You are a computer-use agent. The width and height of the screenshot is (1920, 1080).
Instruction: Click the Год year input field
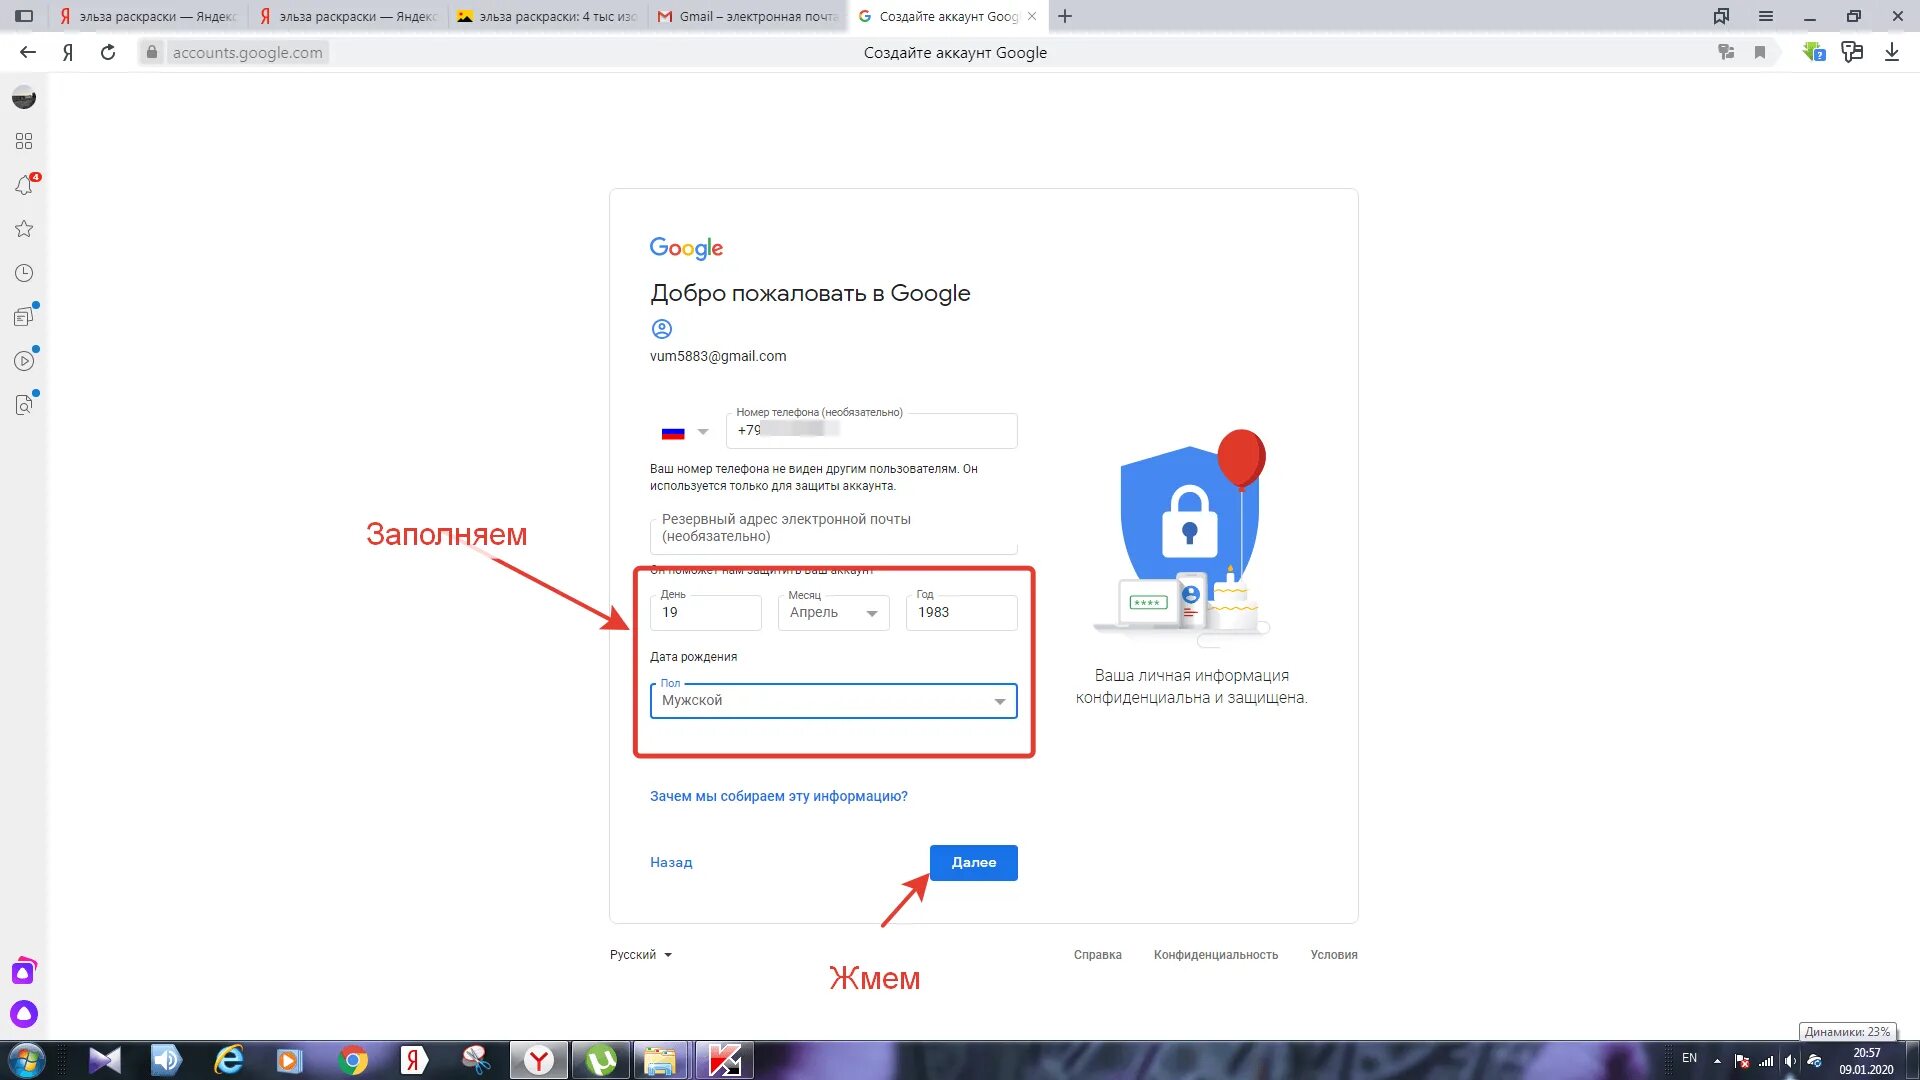(x=961, y=612)
